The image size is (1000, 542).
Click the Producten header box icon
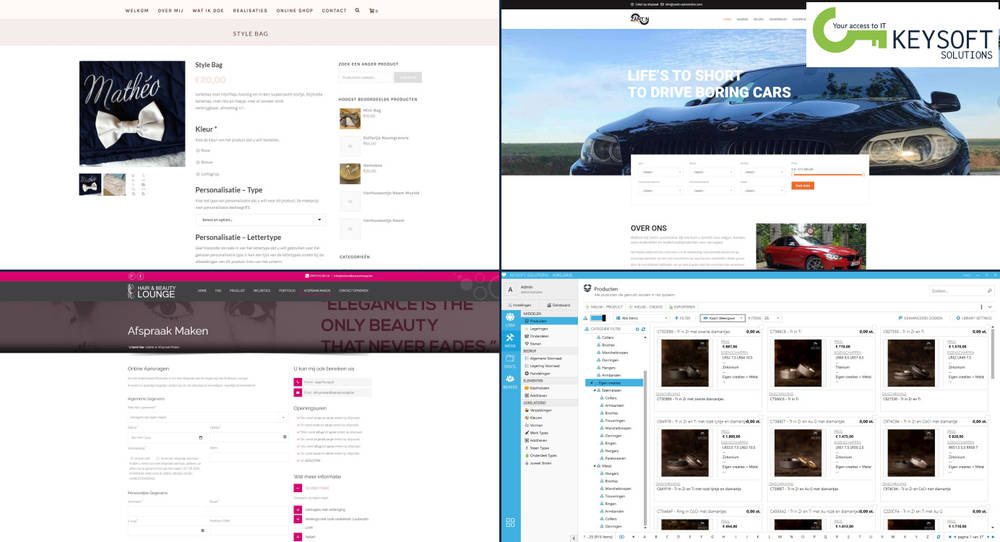[x=587, y=289]
